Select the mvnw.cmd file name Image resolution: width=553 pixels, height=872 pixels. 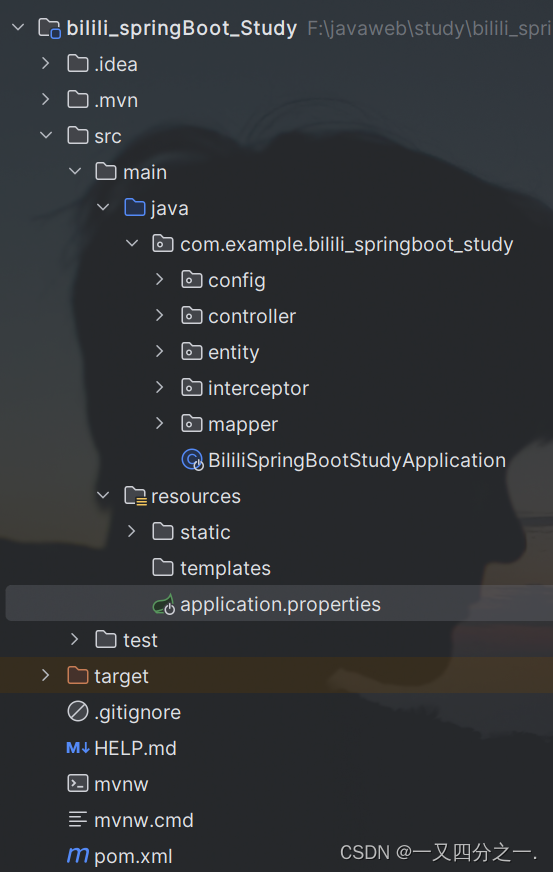pyautogui.click(x=144, y=820)
